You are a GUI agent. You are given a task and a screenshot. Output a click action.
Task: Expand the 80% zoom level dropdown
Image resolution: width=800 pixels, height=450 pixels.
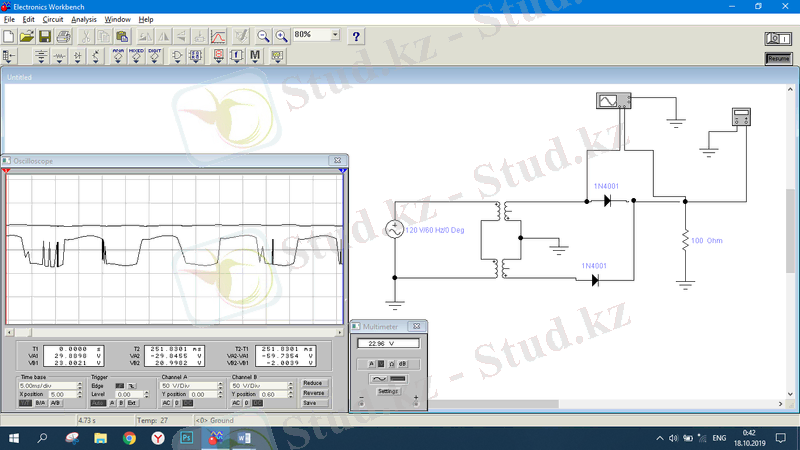click(x=334, y=35)
